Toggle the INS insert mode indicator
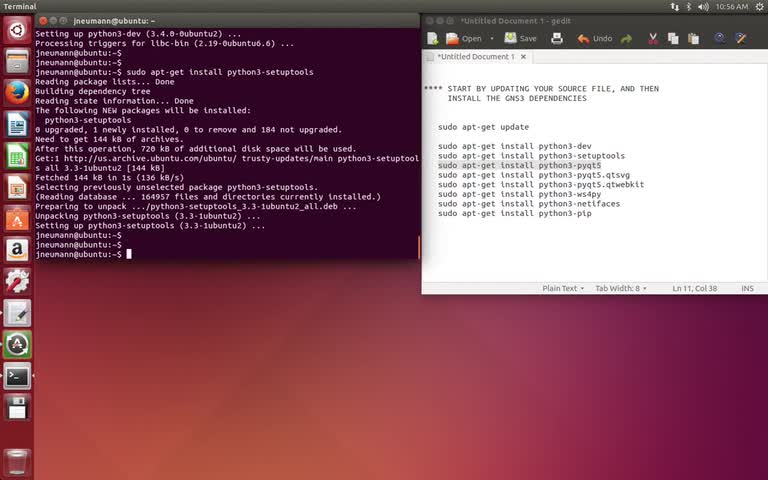 point(747,288)
